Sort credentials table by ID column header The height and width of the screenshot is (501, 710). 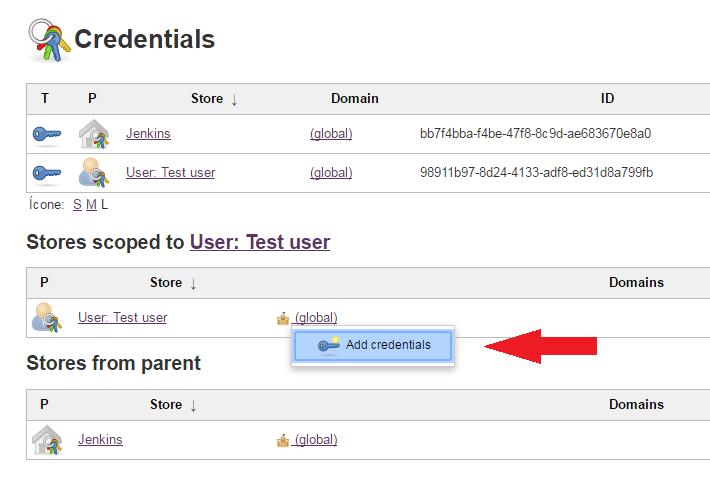607,99
